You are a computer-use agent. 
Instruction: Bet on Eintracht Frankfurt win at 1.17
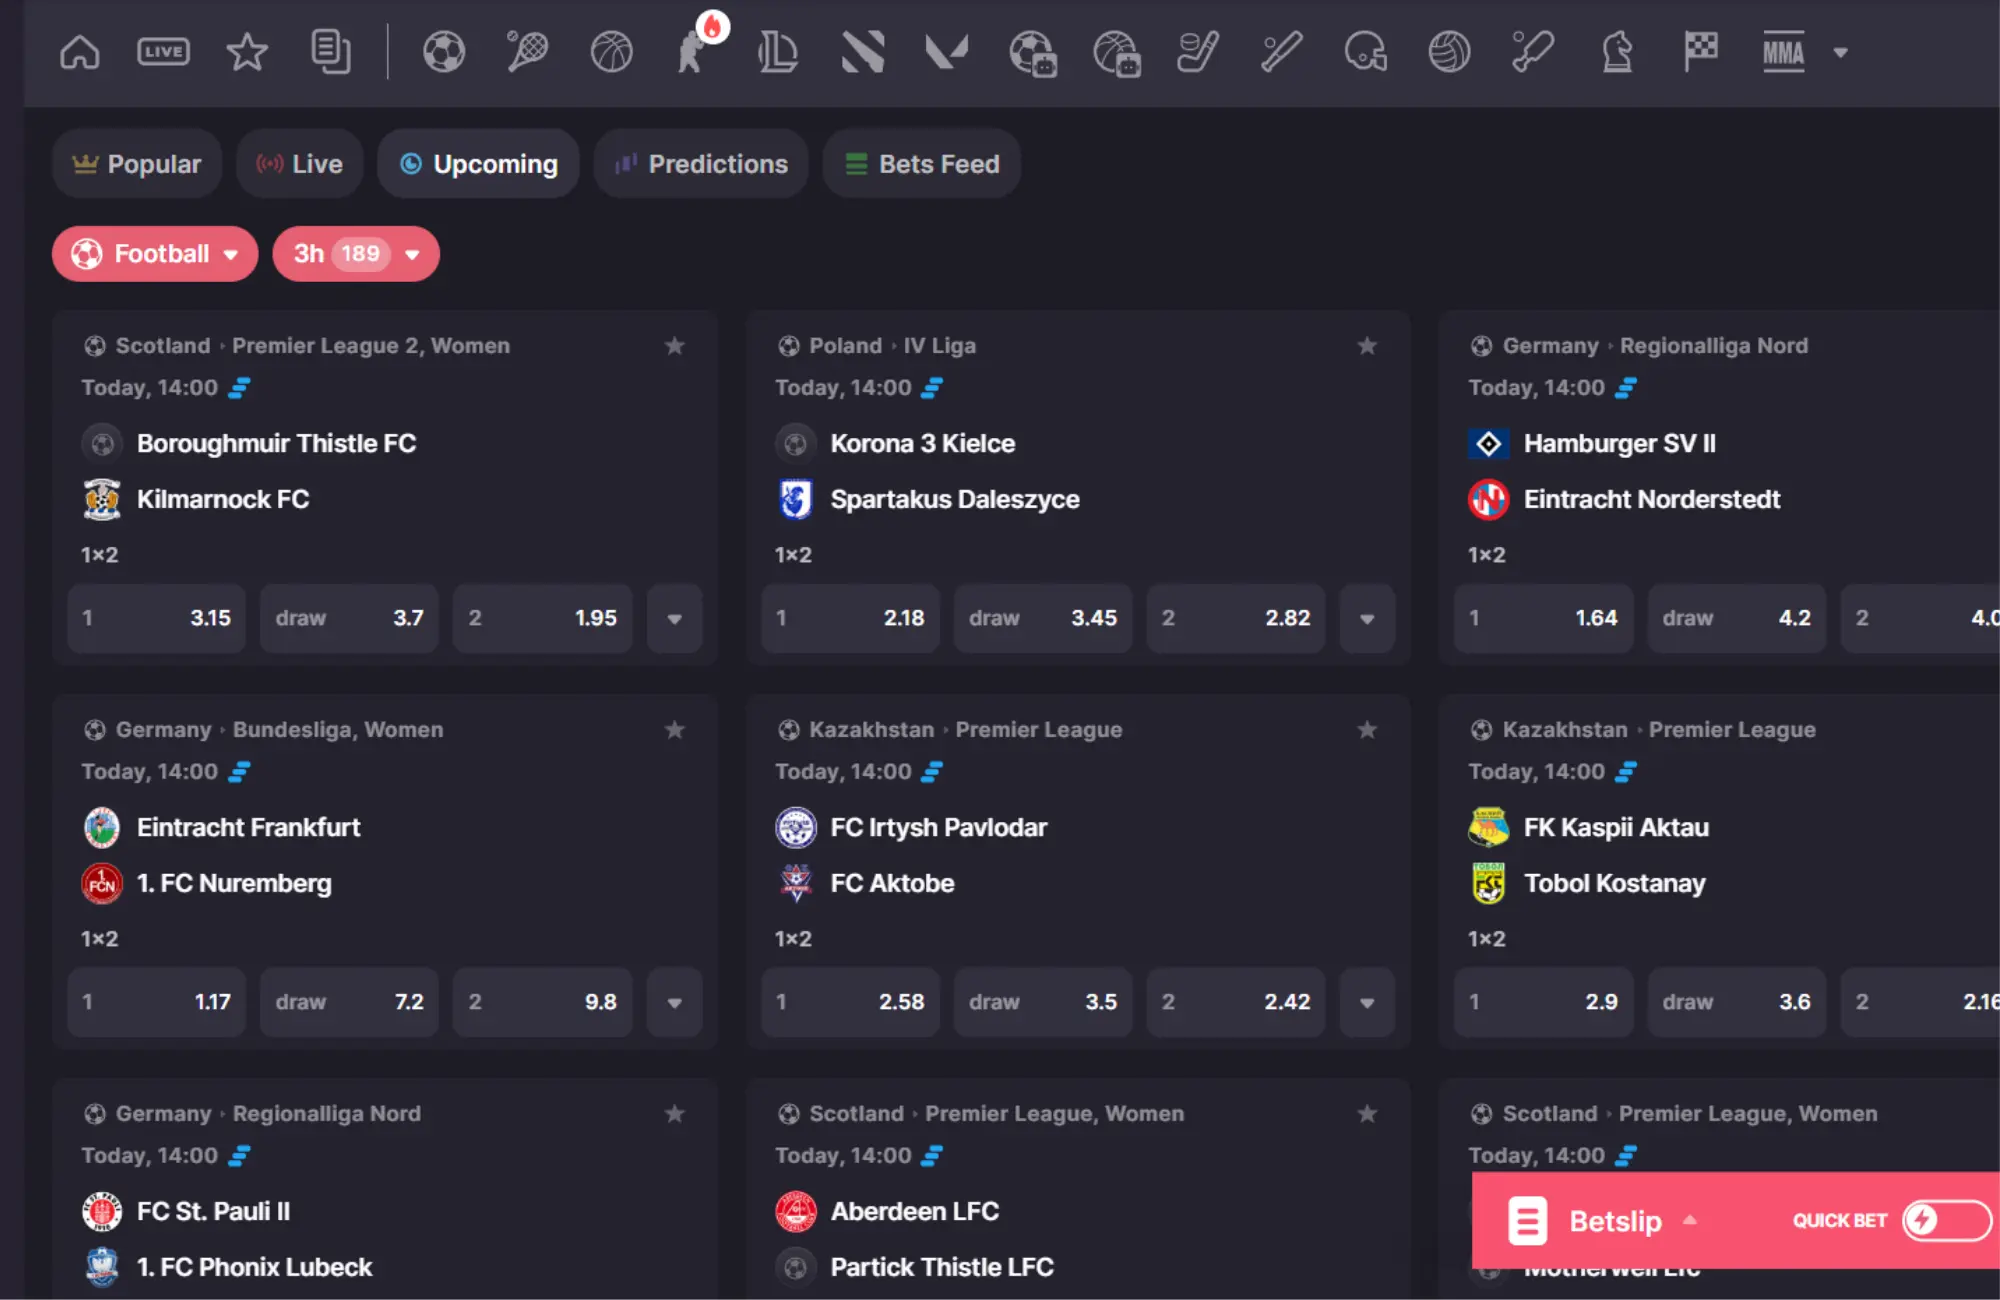[157, 1002]
